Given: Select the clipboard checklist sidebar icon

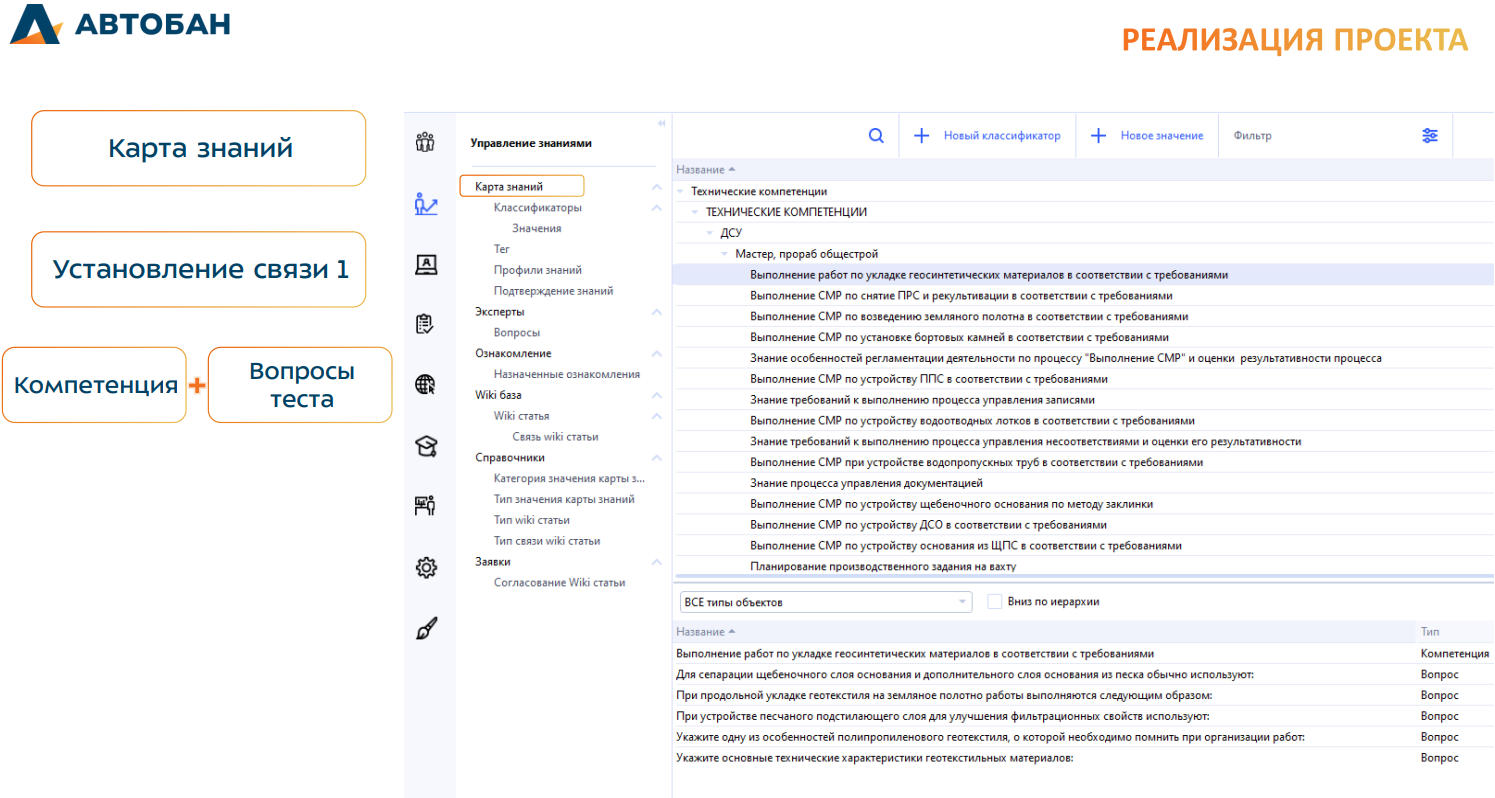Looking at the screenshot, I should point(426,324).
